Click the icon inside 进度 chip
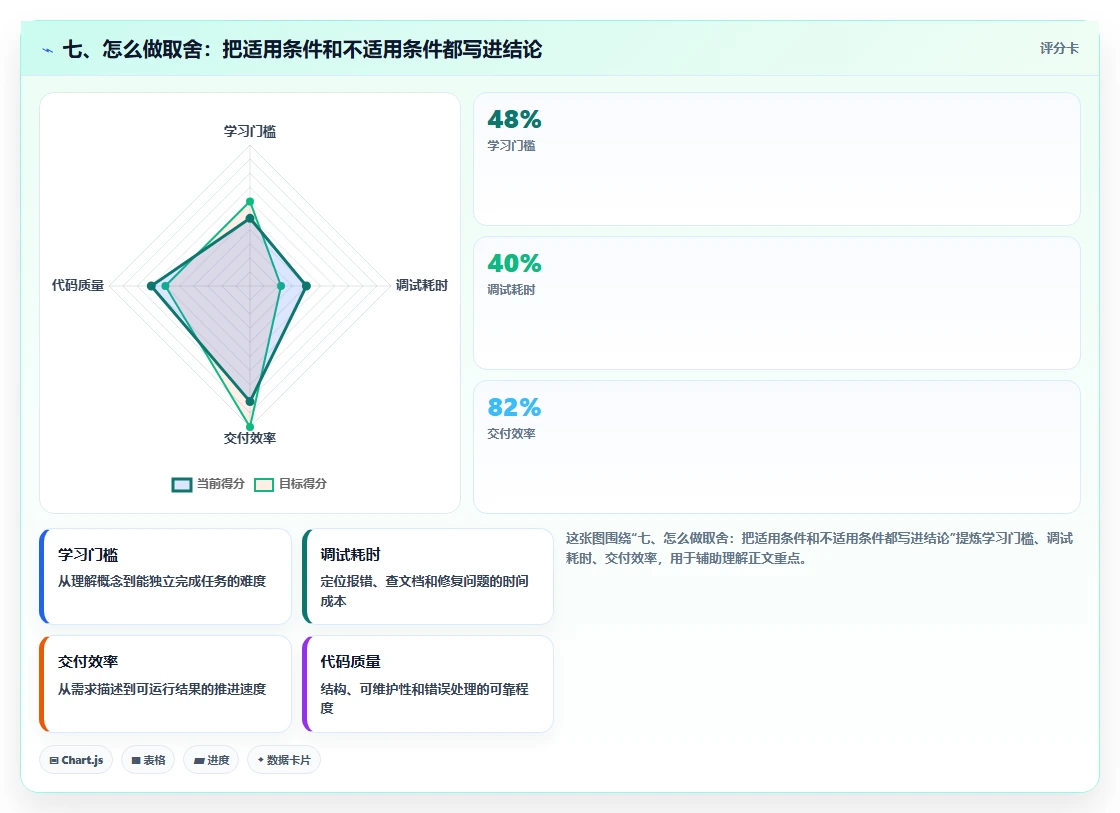Screen dimensions: 1120x813 pyautogui.click(x=199, y=761)
